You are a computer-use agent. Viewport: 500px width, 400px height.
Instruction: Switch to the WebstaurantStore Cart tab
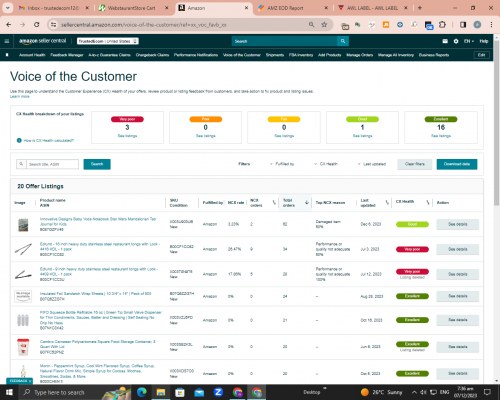tap(132, 8)
